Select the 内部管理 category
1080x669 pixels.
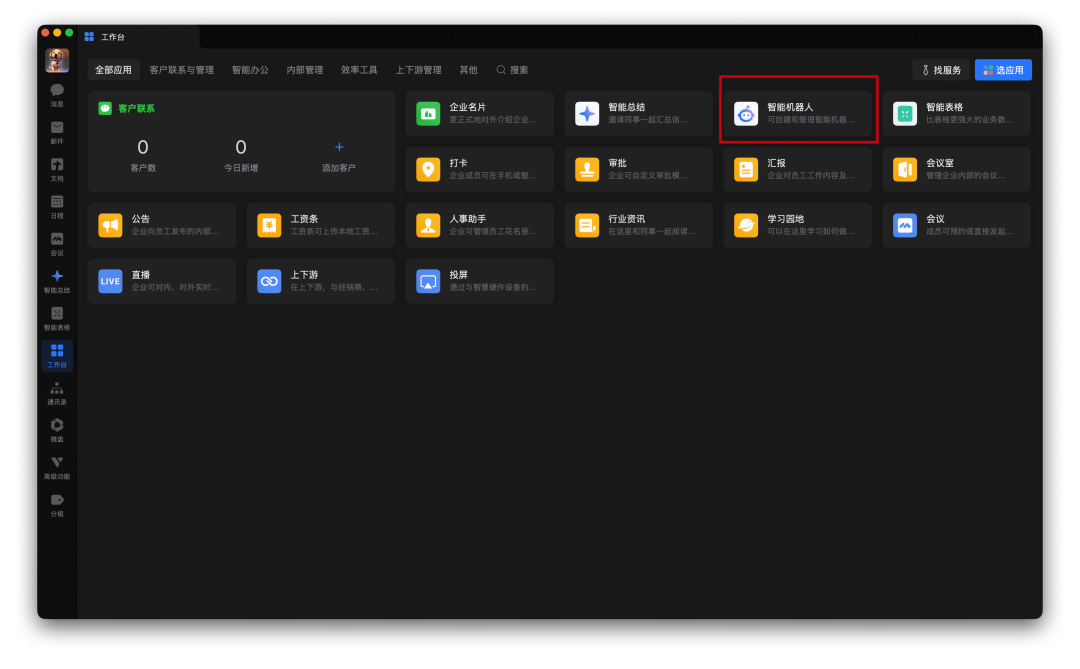click(x=304, y=69)
